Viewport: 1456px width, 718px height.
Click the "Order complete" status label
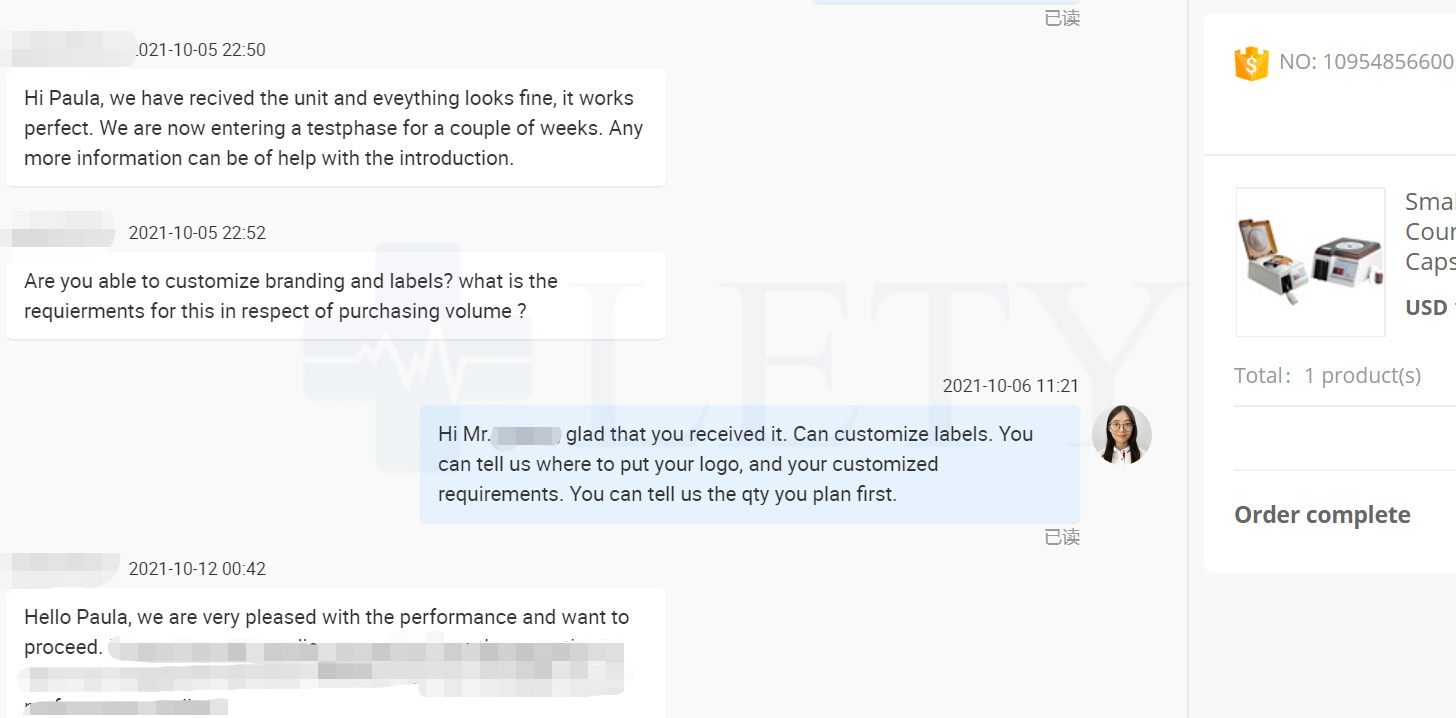click(x=1322, y=515)
